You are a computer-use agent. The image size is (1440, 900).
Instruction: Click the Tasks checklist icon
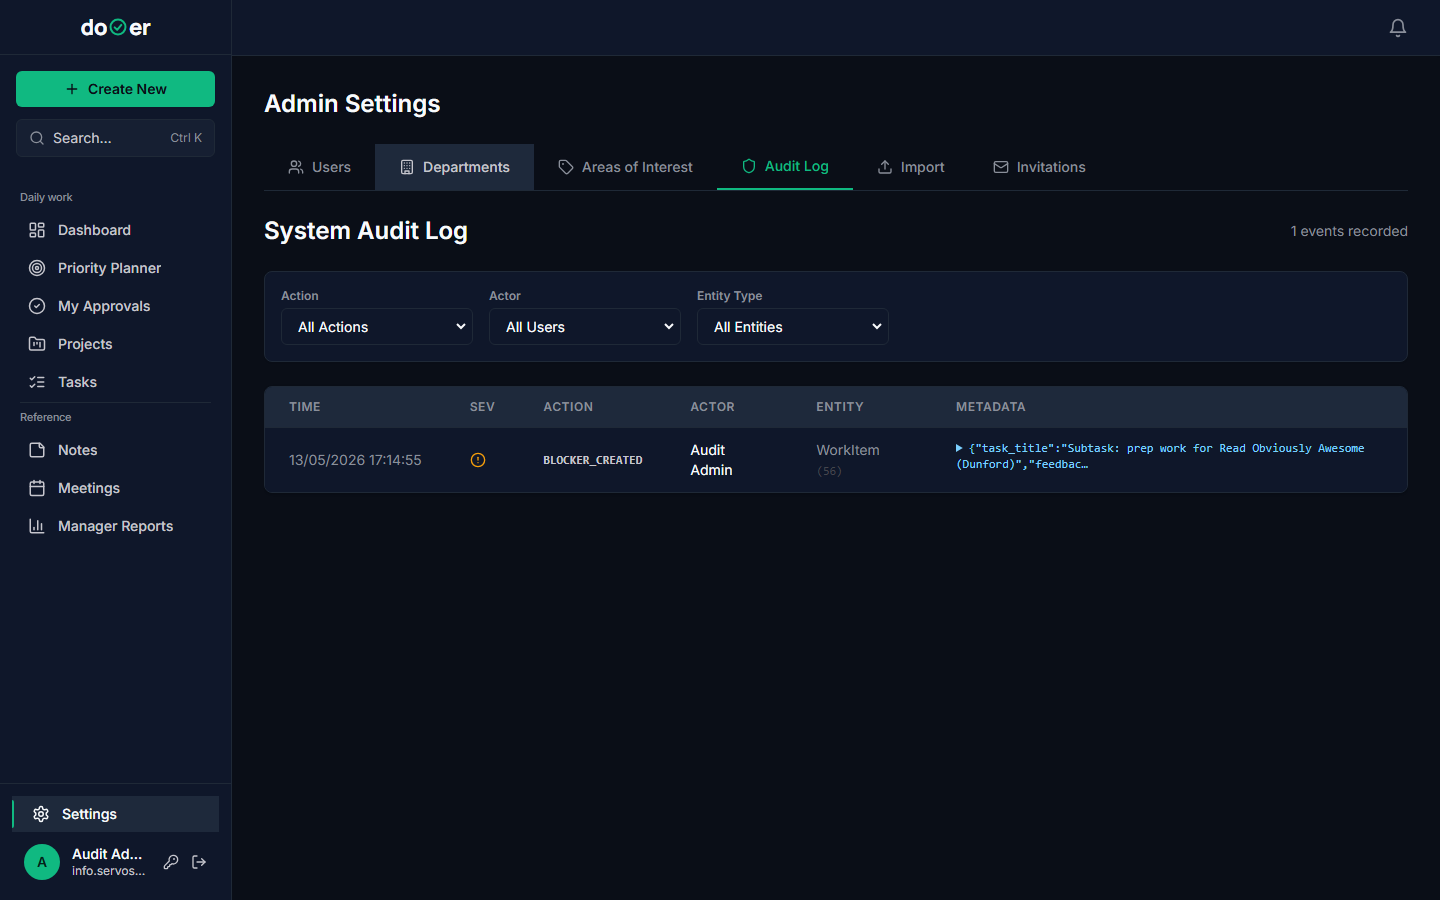click(37, 382)
